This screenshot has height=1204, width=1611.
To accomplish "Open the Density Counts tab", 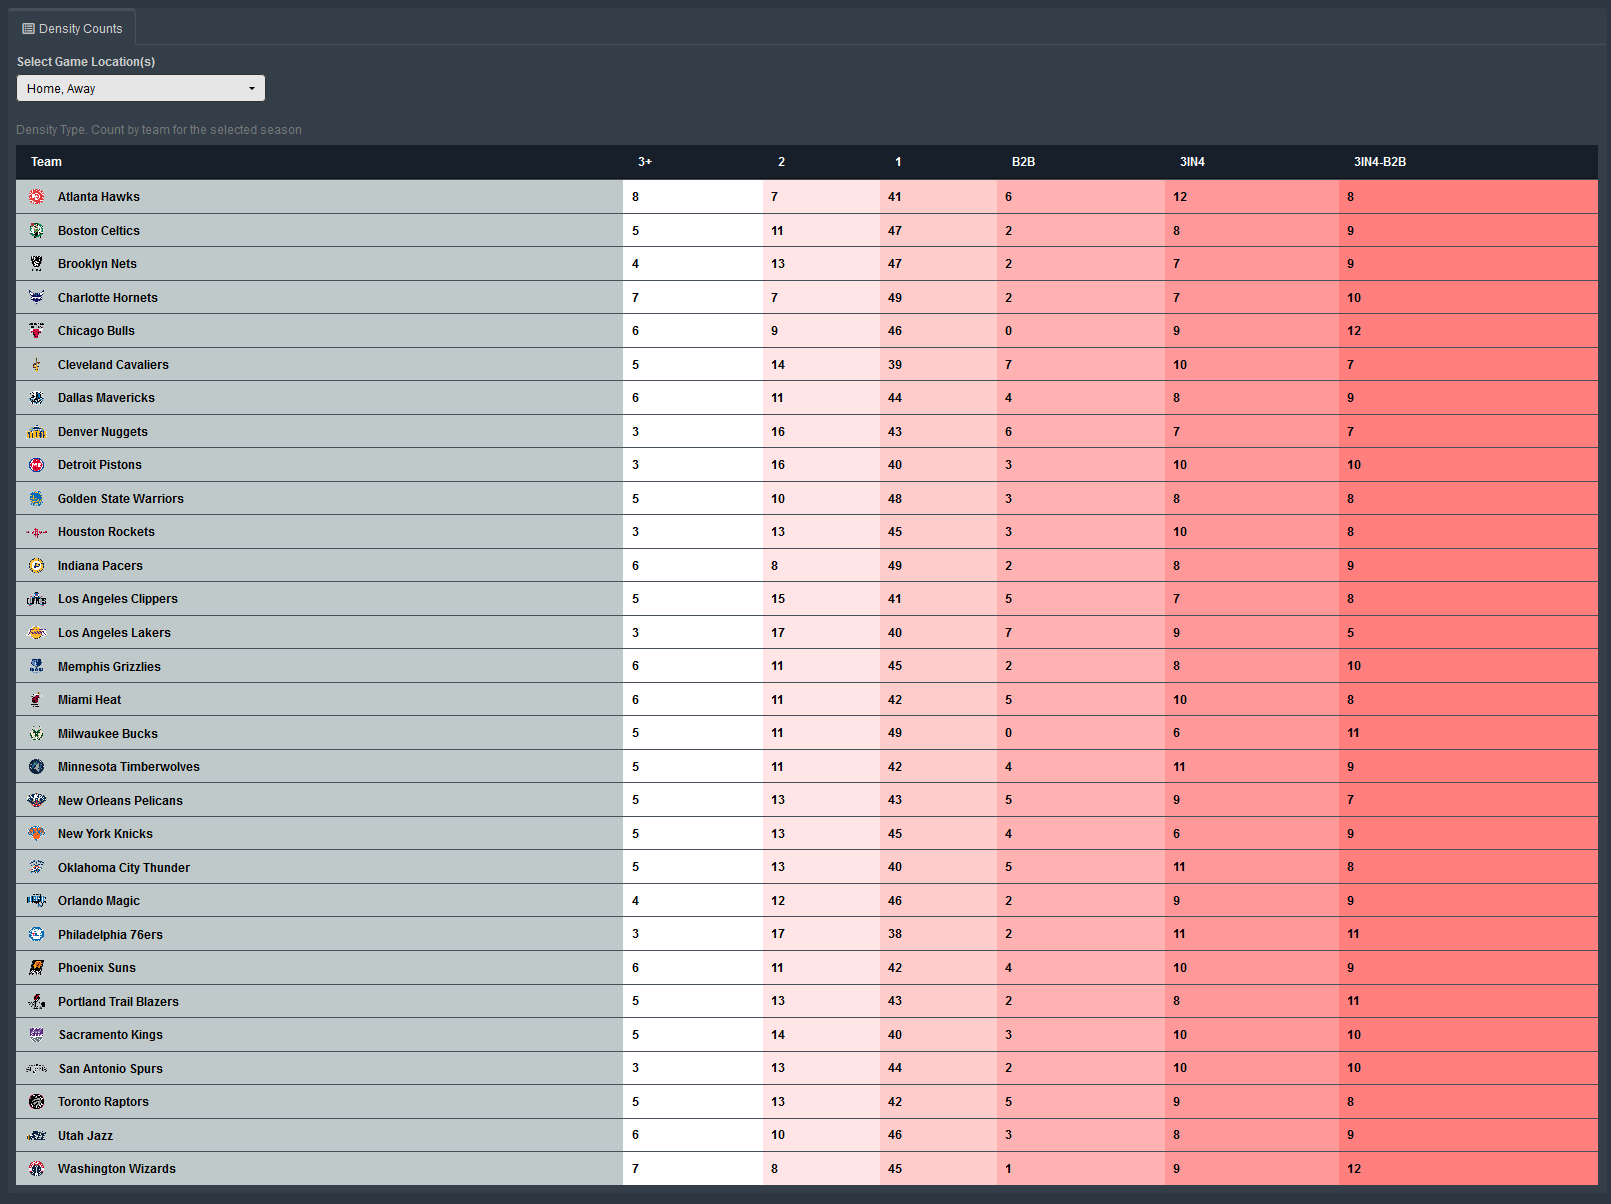I will point(72,28).
